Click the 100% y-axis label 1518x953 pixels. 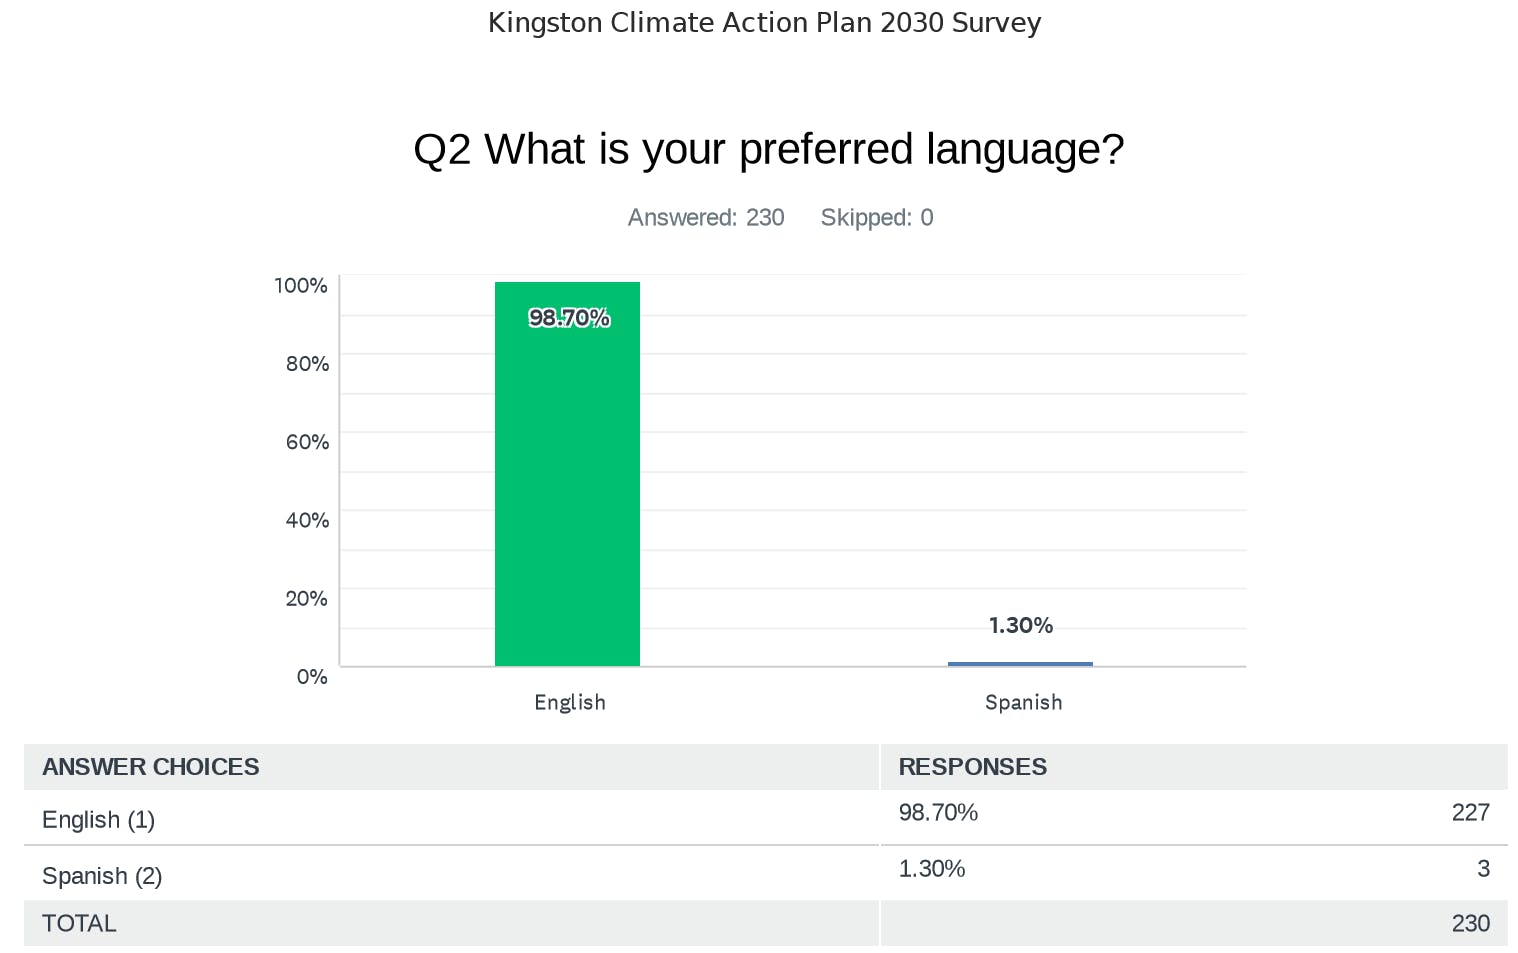tap(301, 286)
